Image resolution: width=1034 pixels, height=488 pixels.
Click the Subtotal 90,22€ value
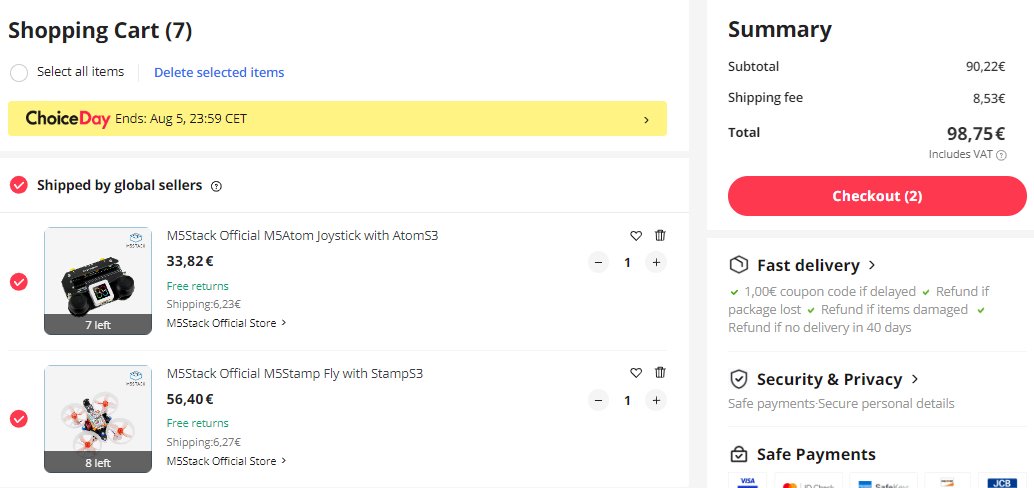point(986,67)
